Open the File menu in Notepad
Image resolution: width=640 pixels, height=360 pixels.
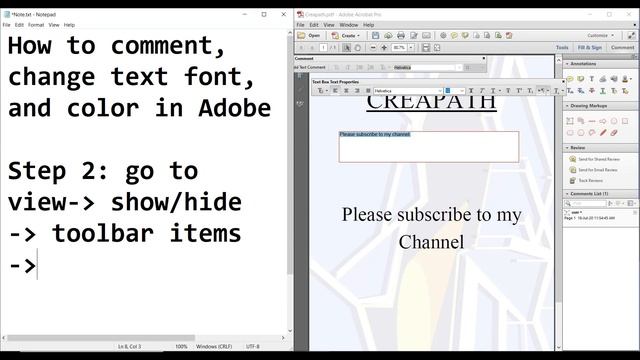pyautogui.click(x=6, y=25)
